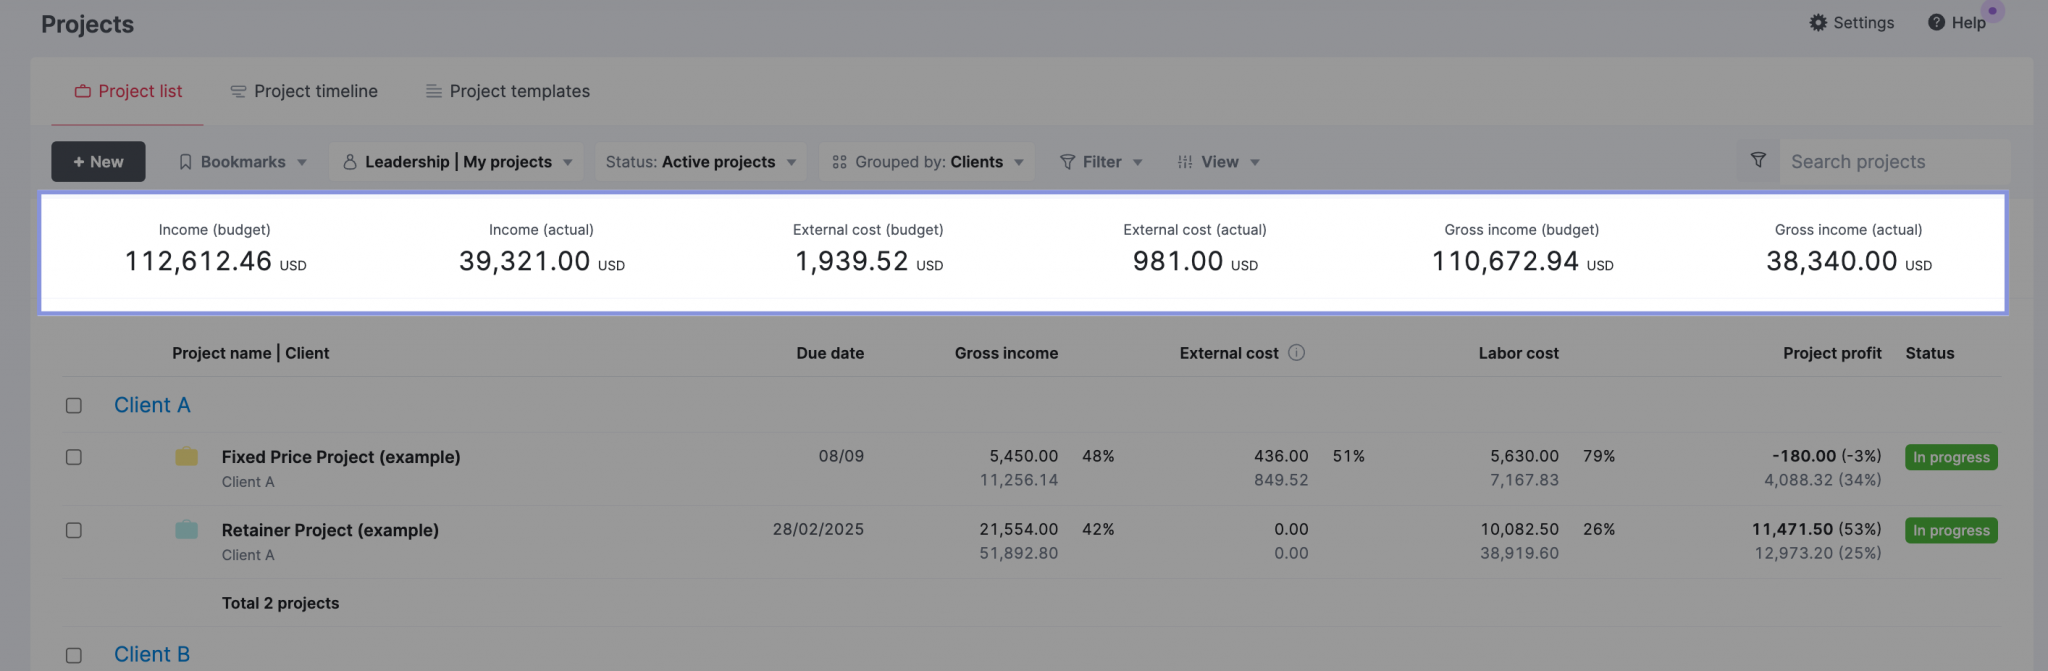This screenshot has height=671, width=2048.
Task: Click the Project profit column header
Action: [x=1832, y=353]
